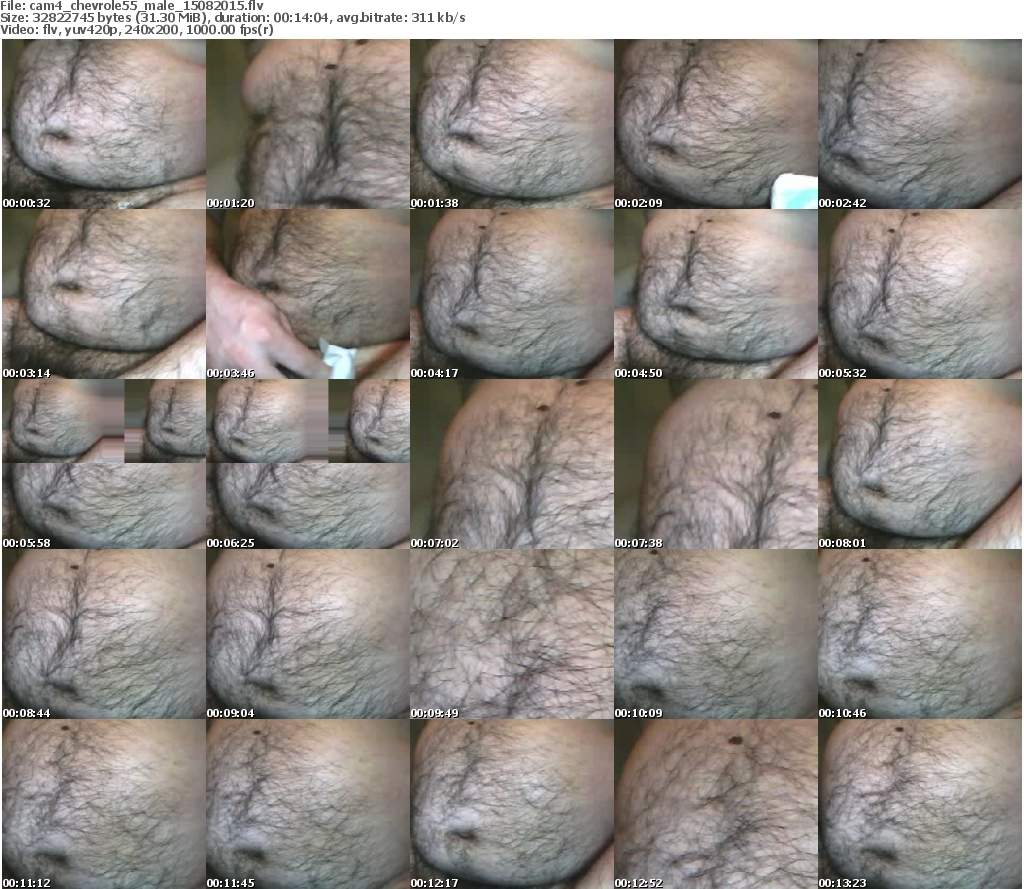This screenshot has height=889, width=1024.
Task: Click the thumbnail stamped 00:11:45
Action: click(x=308, y=804)
